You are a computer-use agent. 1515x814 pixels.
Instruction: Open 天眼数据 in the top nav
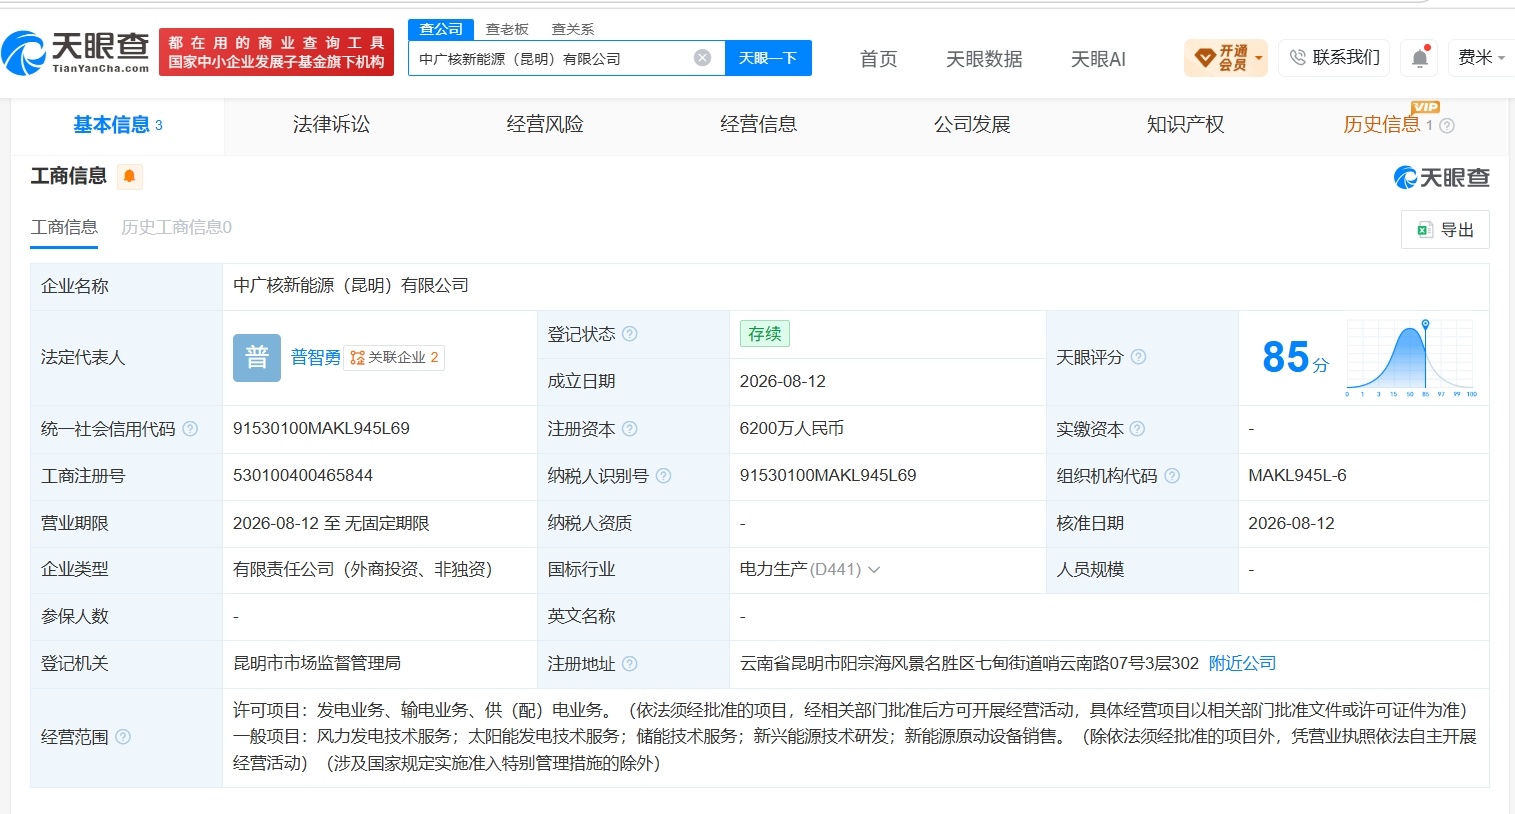[x=984, y=59]
